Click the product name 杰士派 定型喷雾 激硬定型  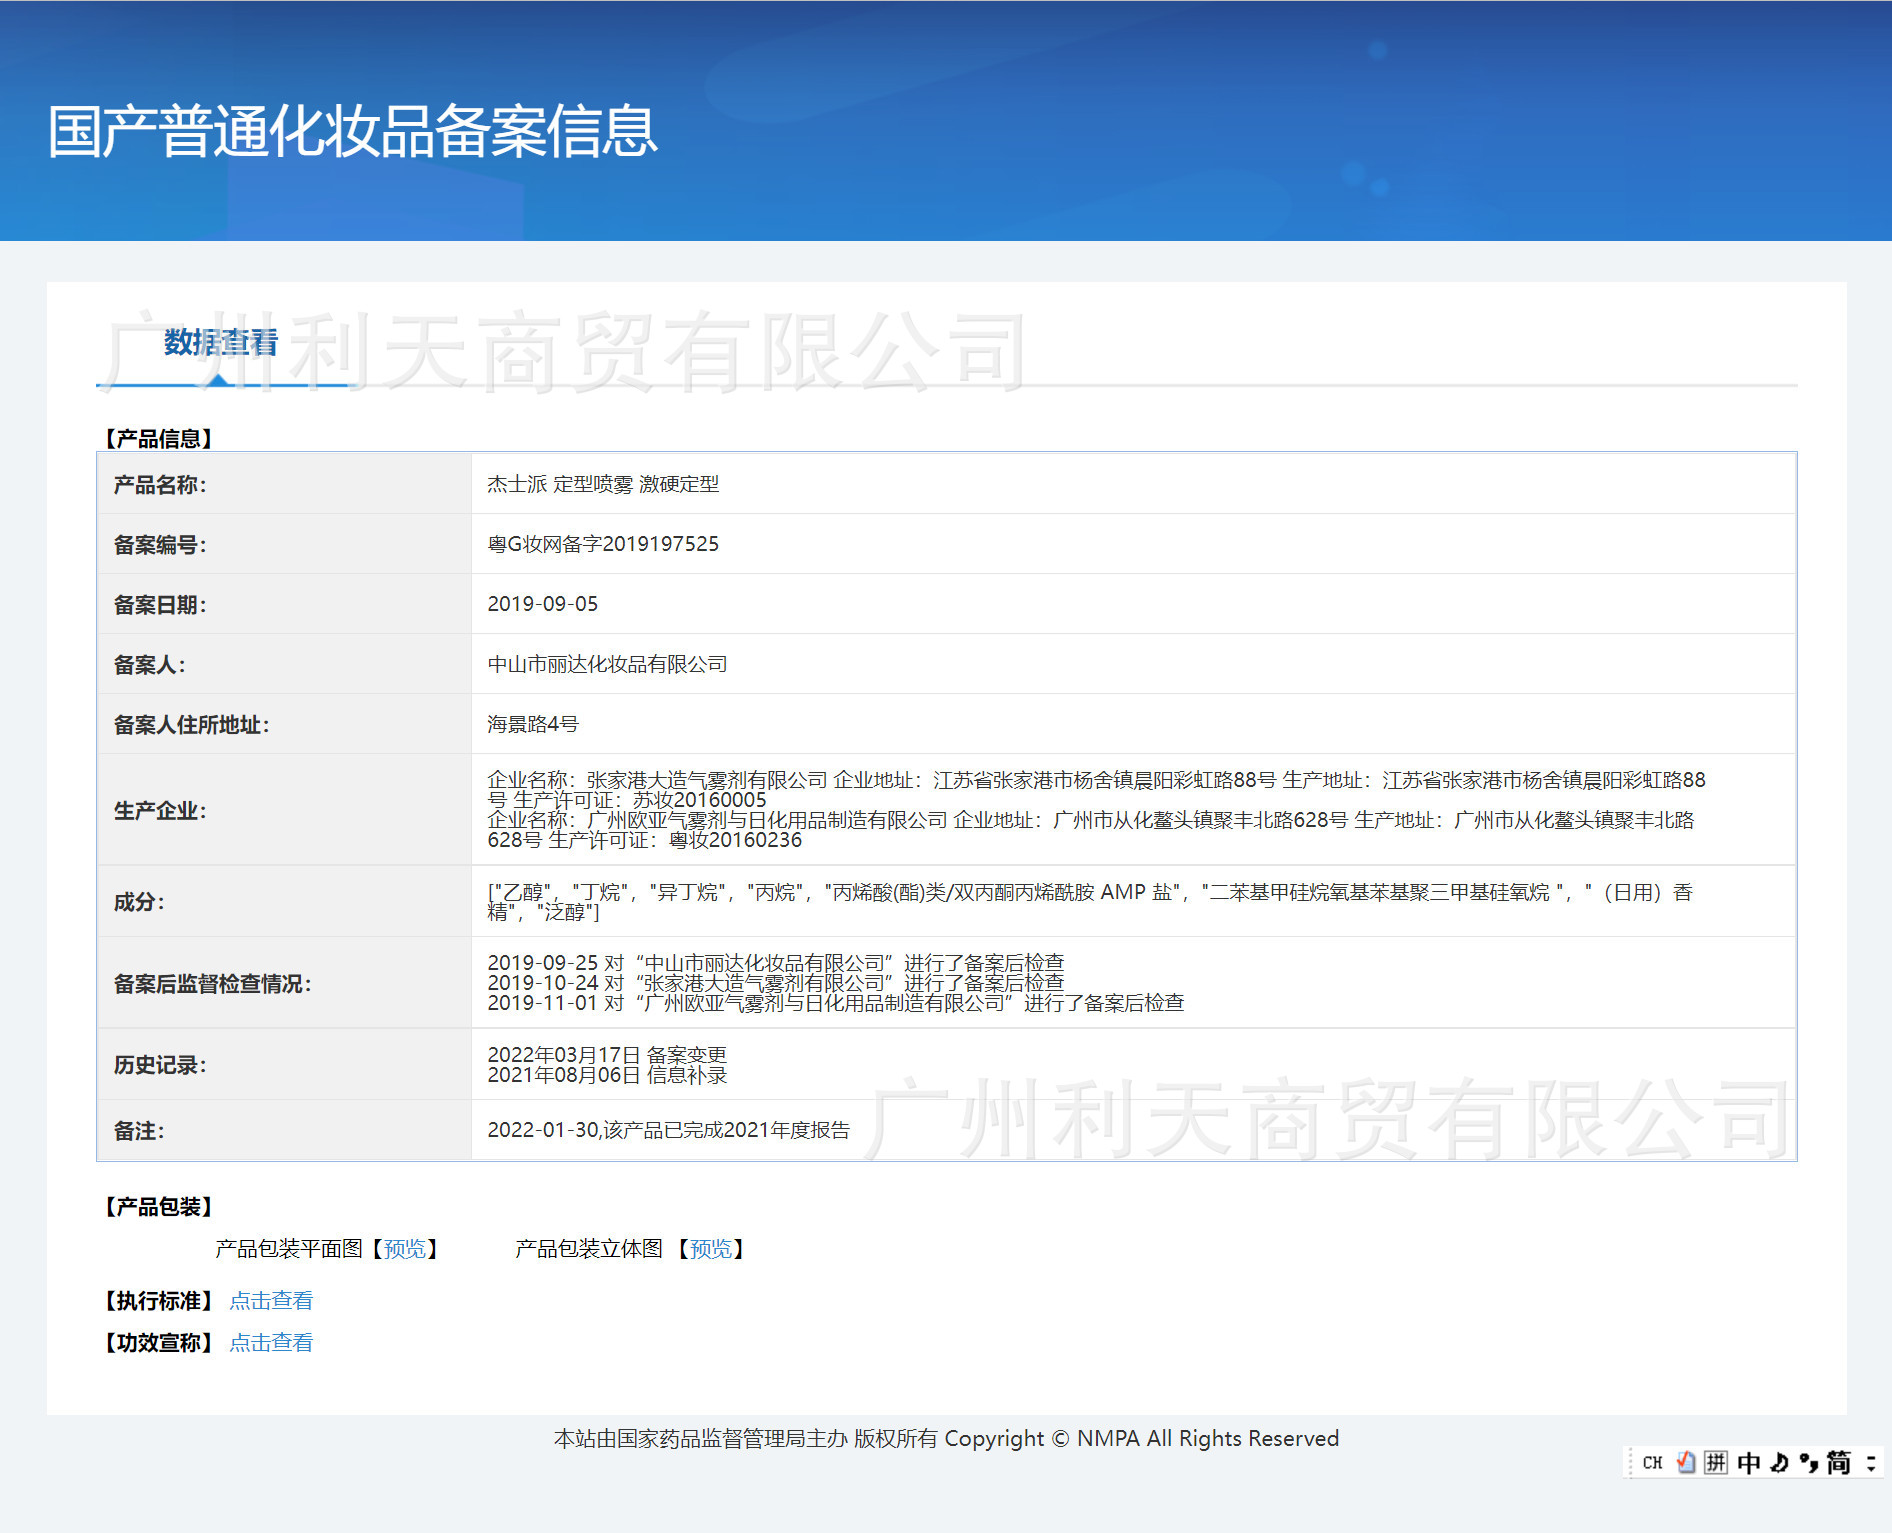coord(603,484)
